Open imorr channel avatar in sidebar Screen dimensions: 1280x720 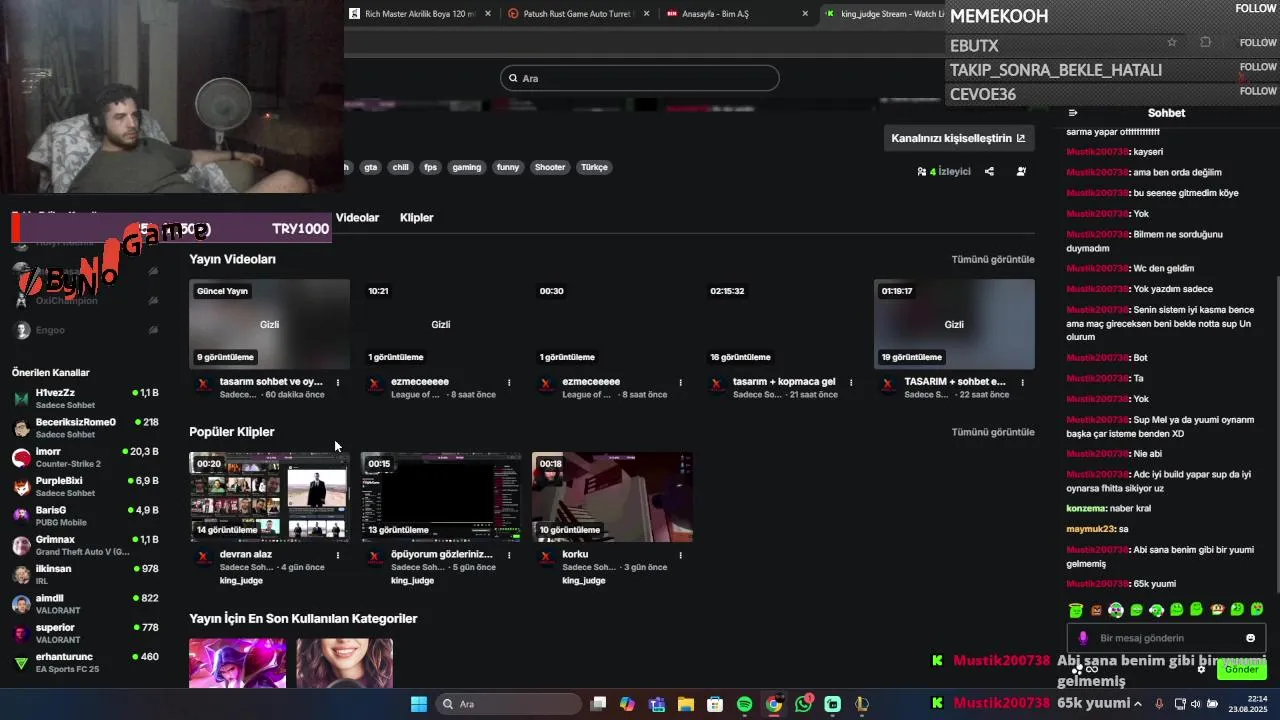21,457
